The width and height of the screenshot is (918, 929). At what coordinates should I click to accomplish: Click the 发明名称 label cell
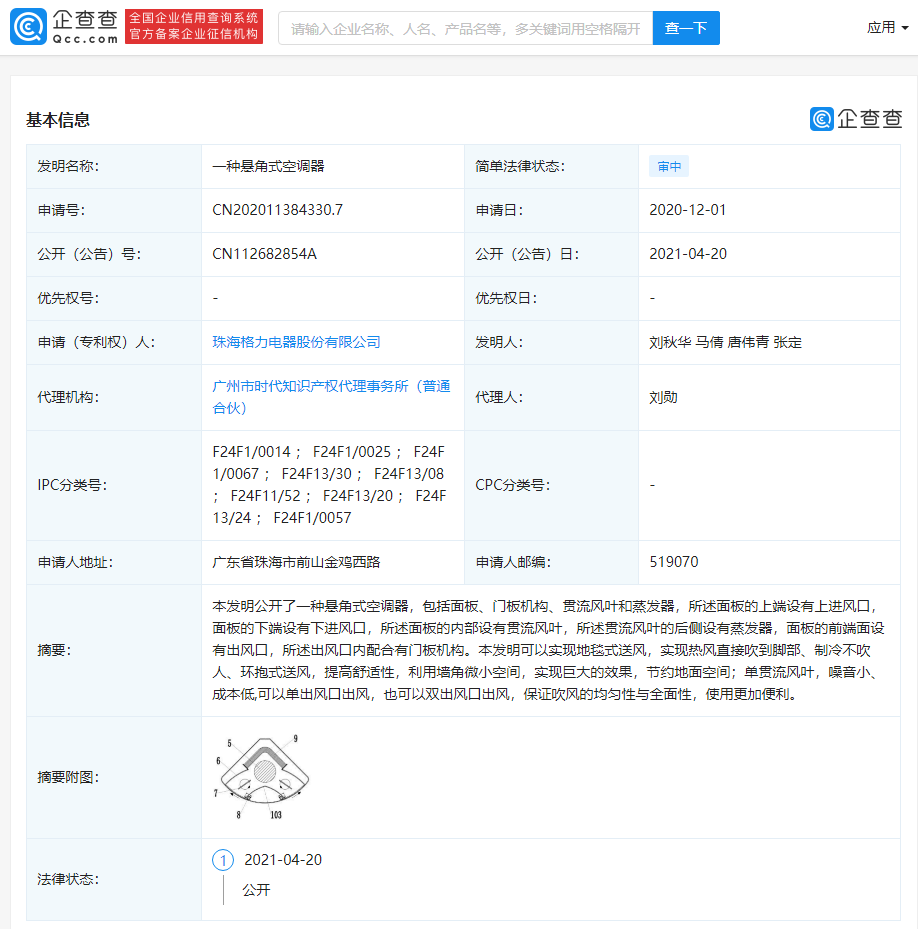click(114, 166)
